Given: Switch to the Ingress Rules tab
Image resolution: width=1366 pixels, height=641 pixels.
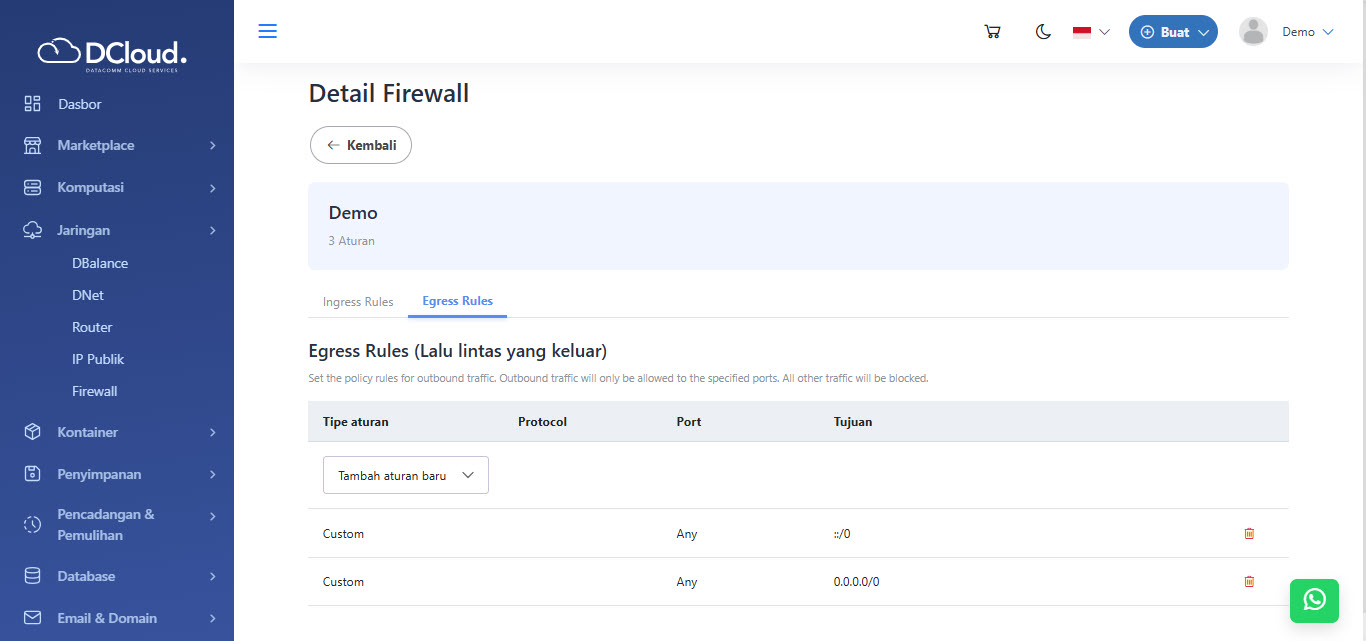Looking at the screenshot, I should coord(358,302).
